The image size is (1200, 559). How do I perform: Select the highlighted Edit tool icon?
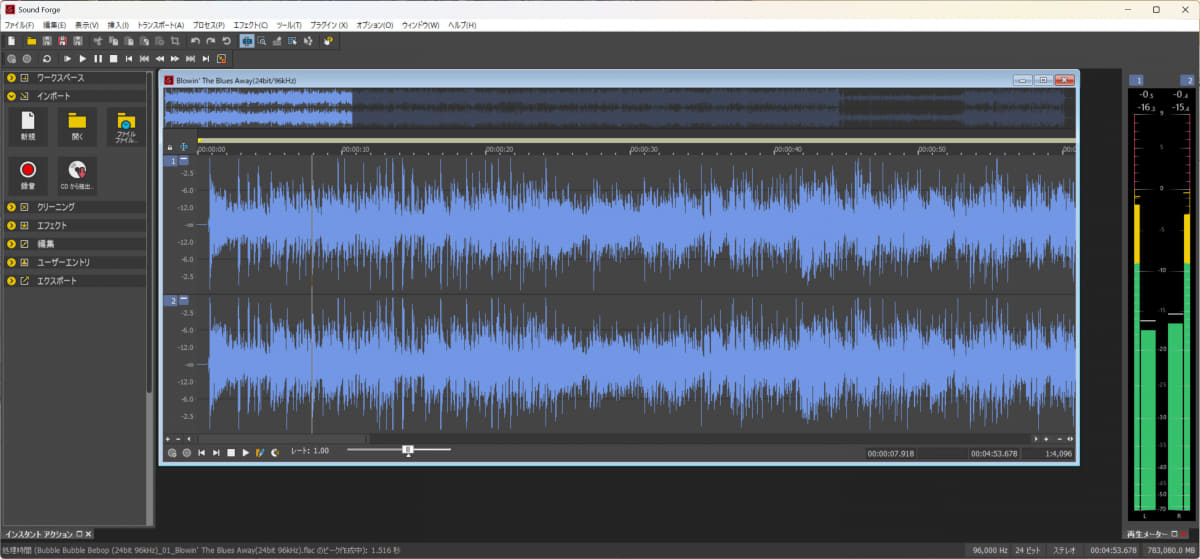coord(247,41)
